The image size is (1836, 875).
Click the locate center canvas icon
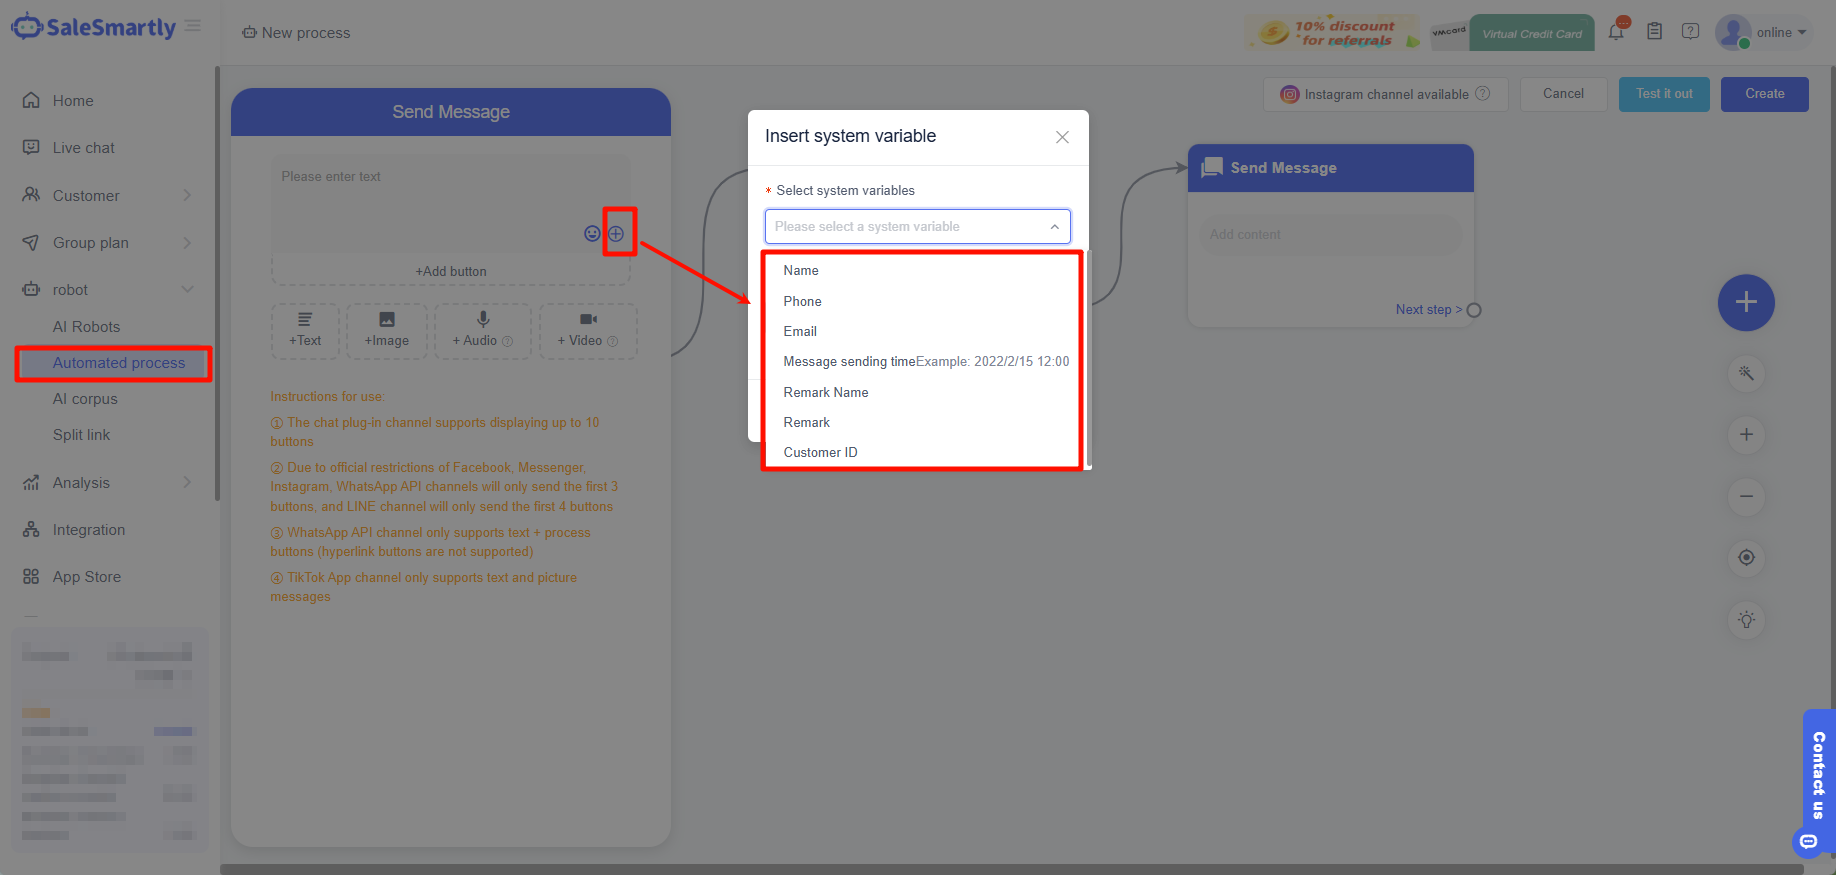click(x=1746, y=558)
